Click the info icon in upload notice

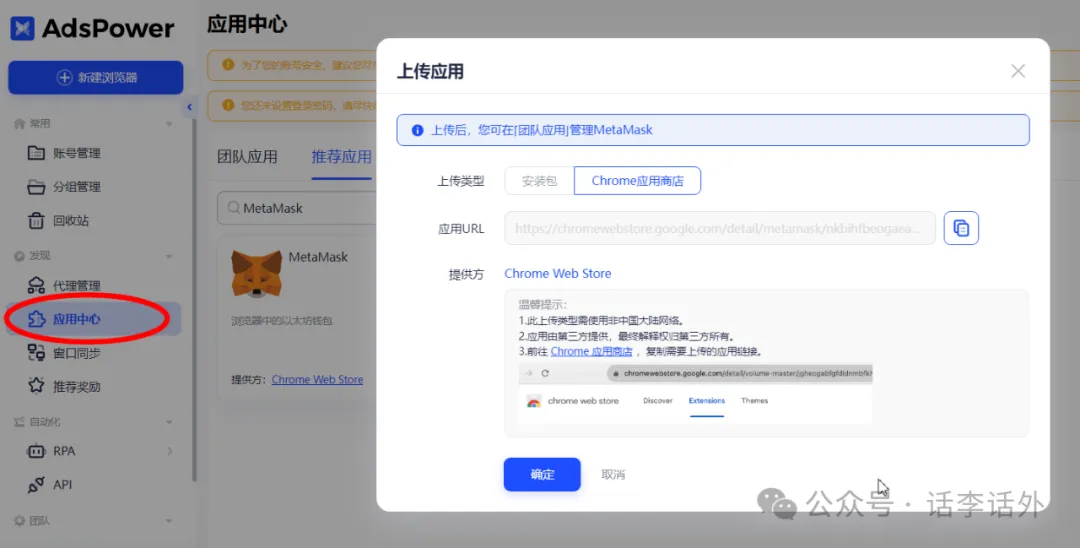417,130
